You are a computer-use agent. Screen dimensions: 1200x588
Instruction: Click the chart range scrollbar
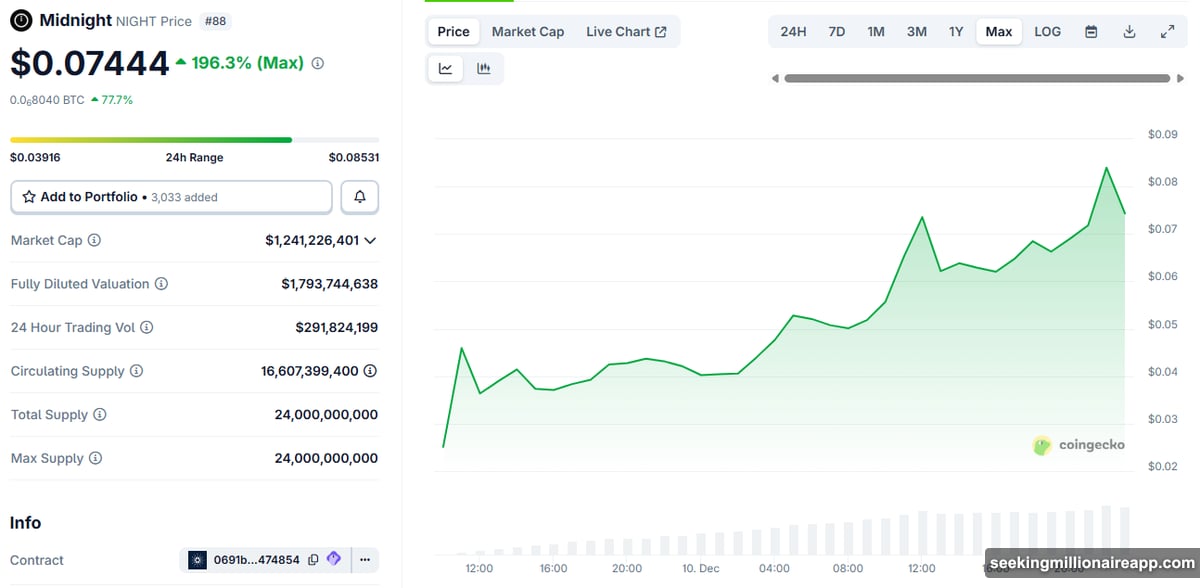(x=976, y=78)
